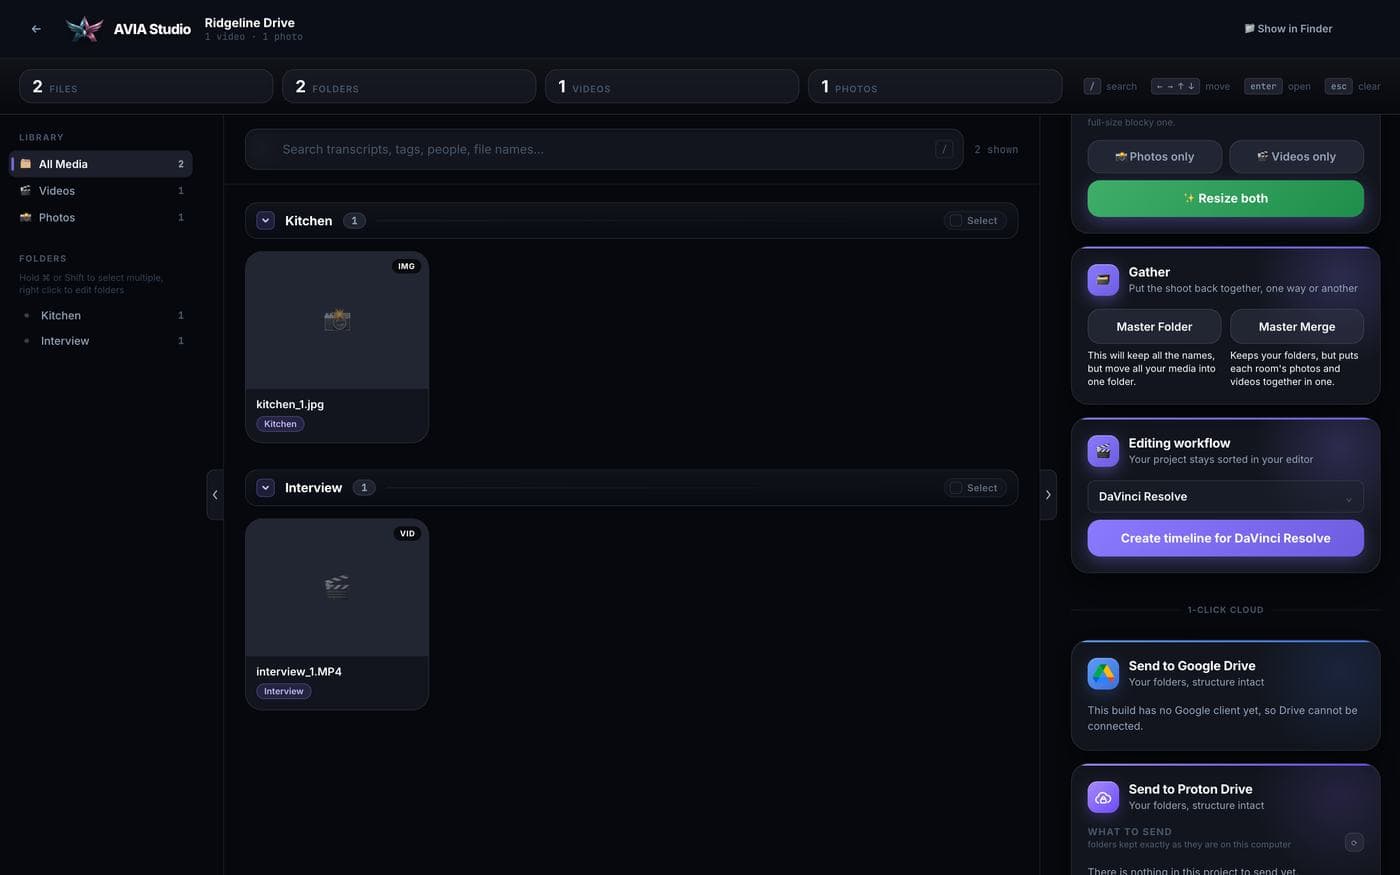The image size is (1400, 875).
Task: Collapse the left sidebar with its chevron
Action: point(215,494)
